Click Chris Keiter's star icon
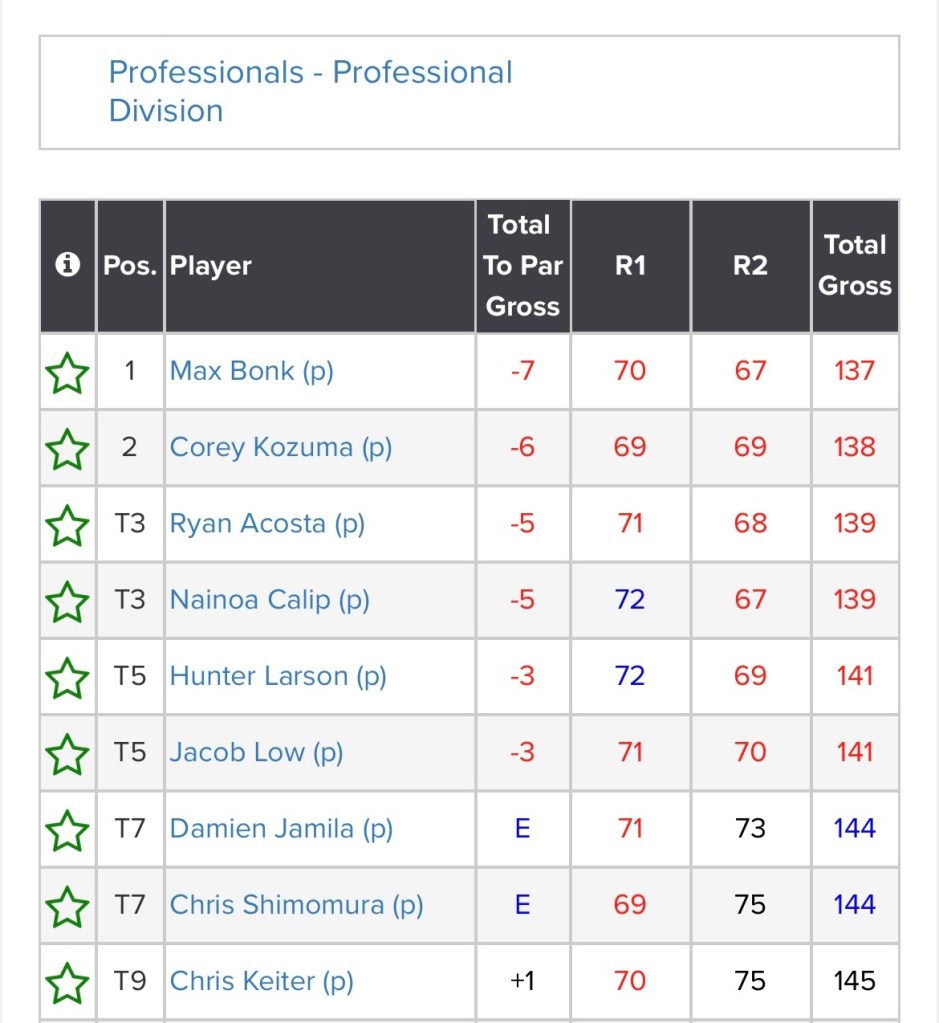 pos(67,982)
